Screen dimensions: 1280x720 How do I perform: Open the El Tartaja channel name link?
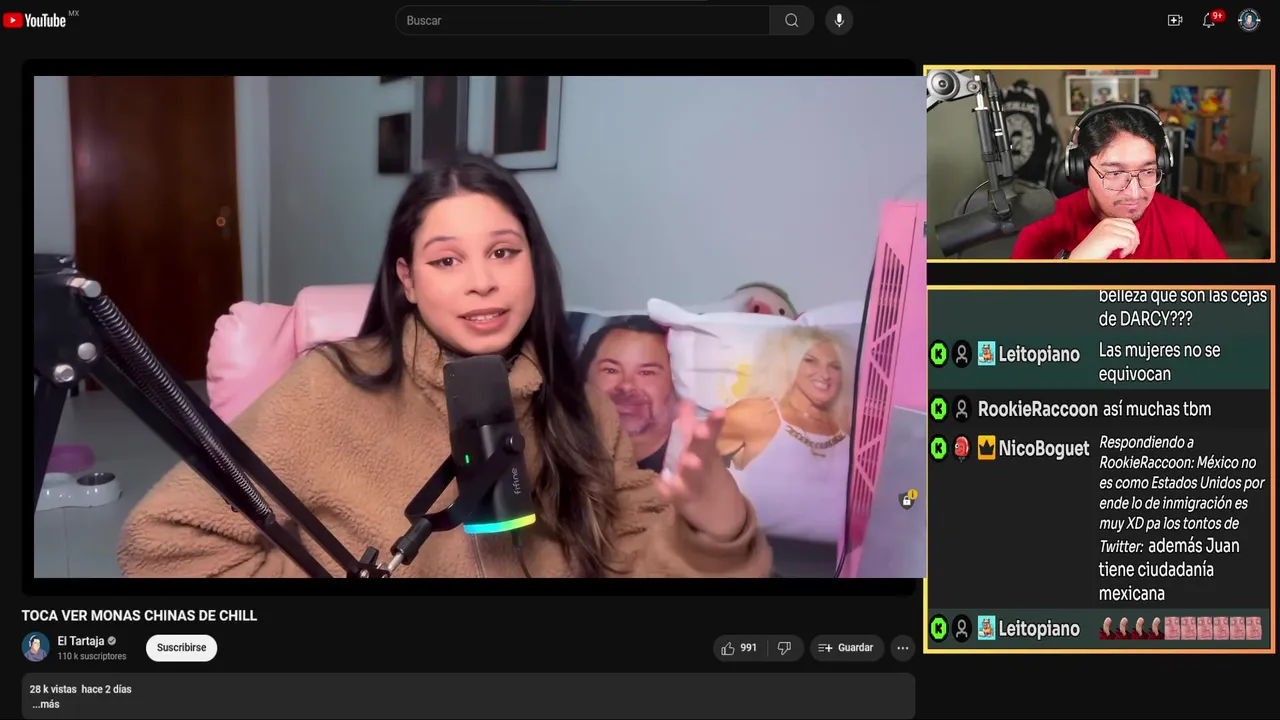pyautogui.click(x=81, y=641)
